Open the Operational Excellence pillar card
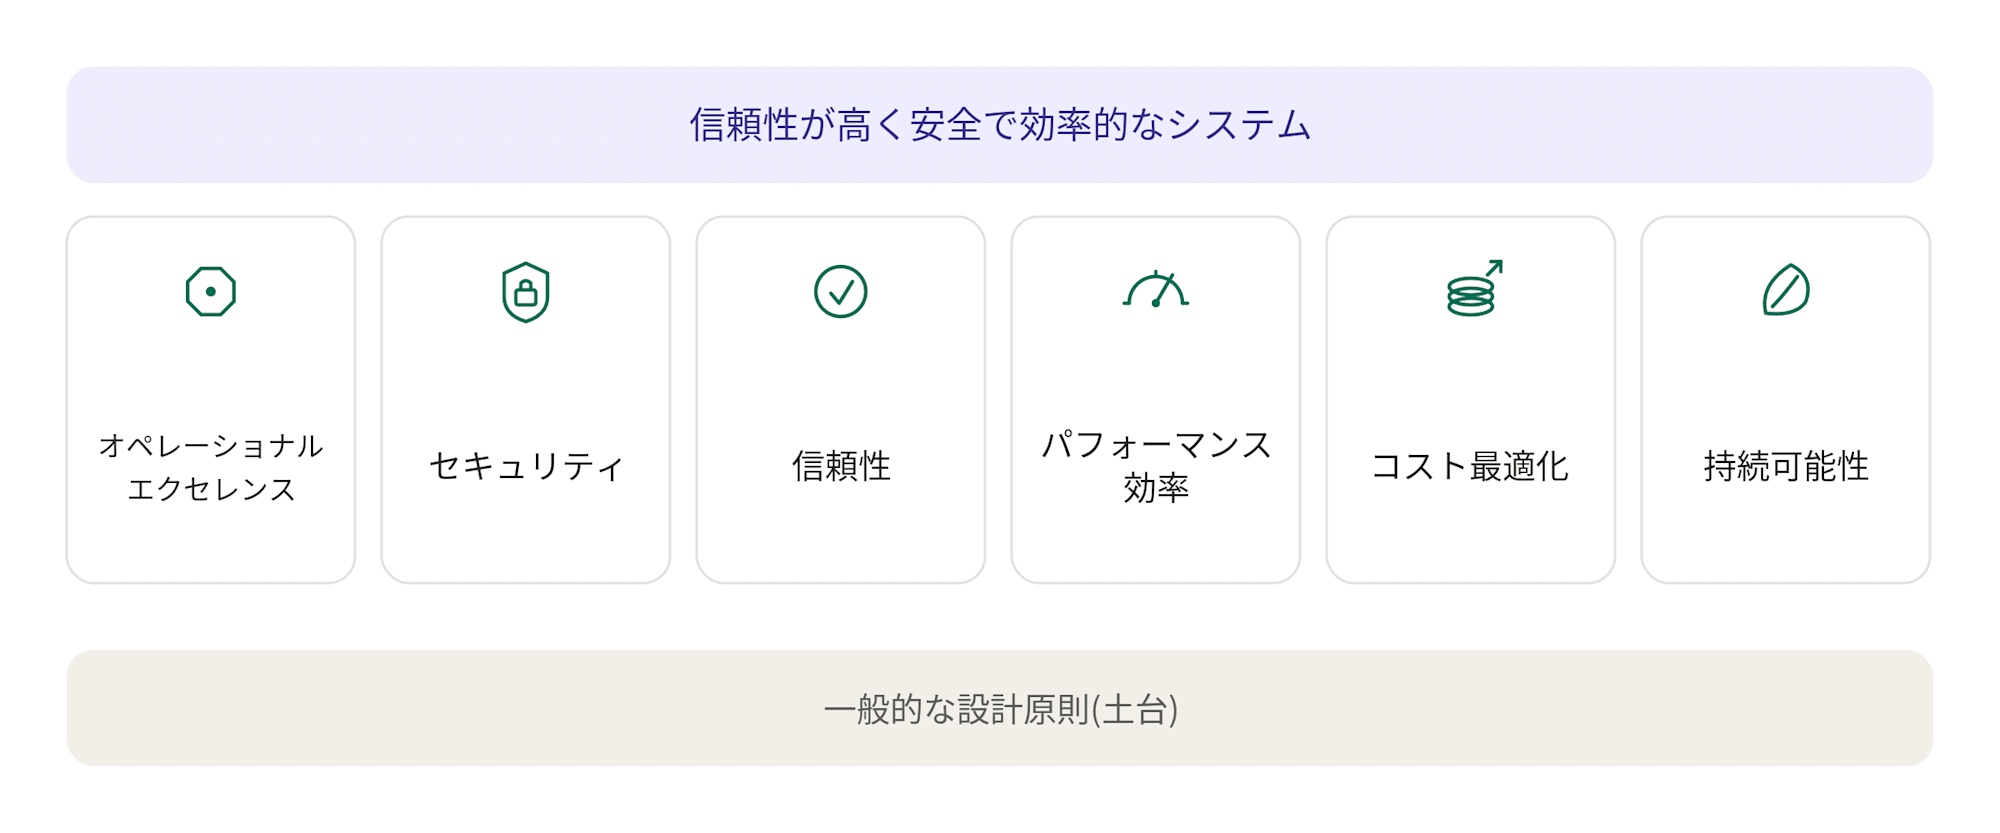Viewport: 2000px width, 833px height. click(x=211, y=400)
